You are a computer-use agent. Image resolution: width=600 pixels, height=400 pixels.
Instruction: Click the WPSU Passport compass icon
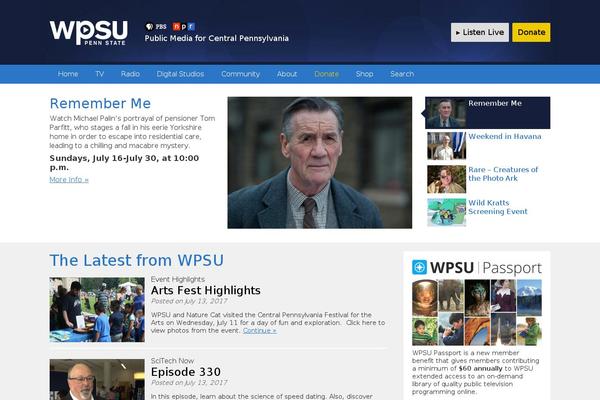click(419, 267)
